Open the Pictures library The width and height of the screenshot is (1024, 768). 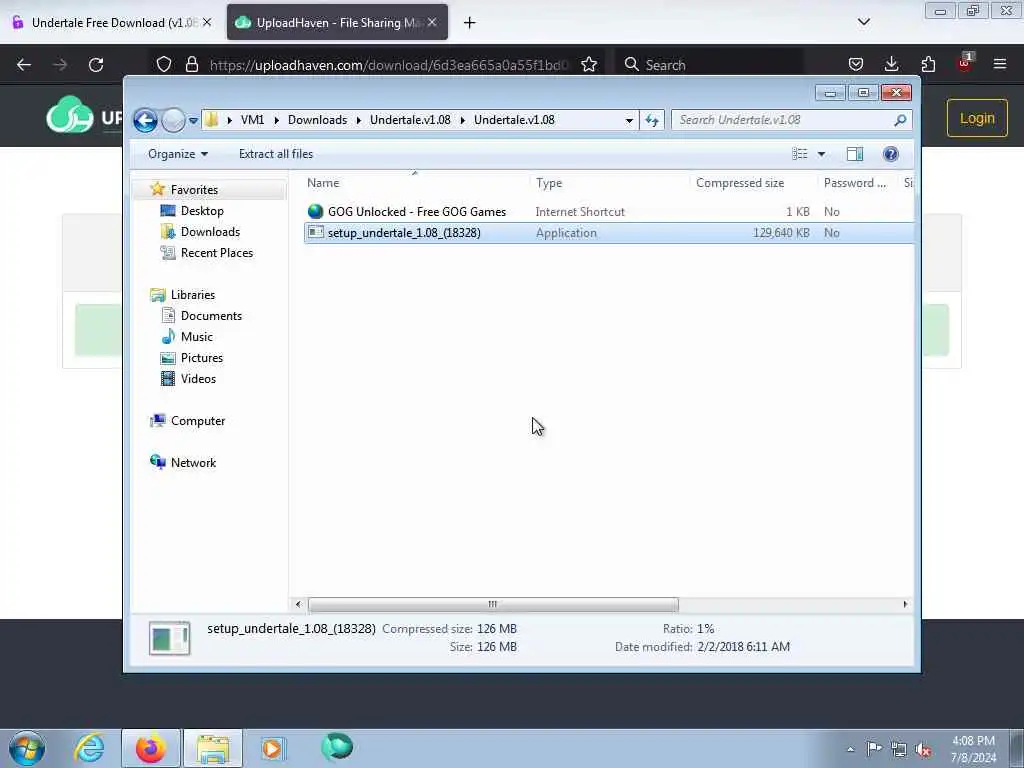pos(202,358)
